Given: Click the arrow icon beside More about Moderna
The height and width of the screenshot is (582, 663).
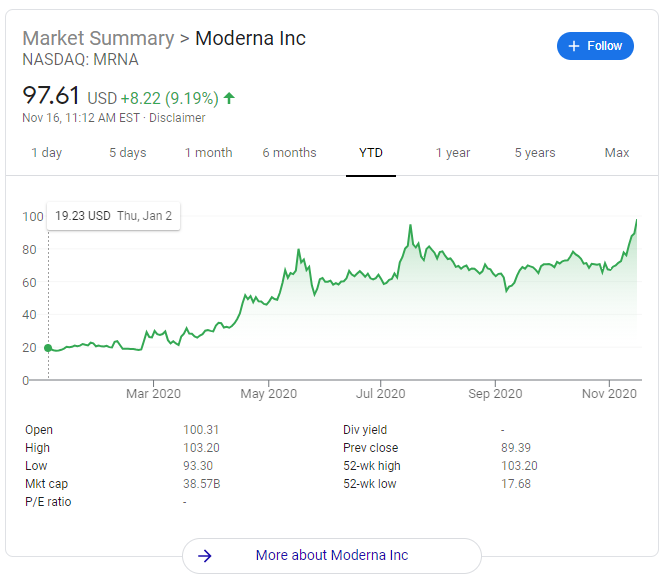Looking at the screenshot, I should click(x=205, y=555).
